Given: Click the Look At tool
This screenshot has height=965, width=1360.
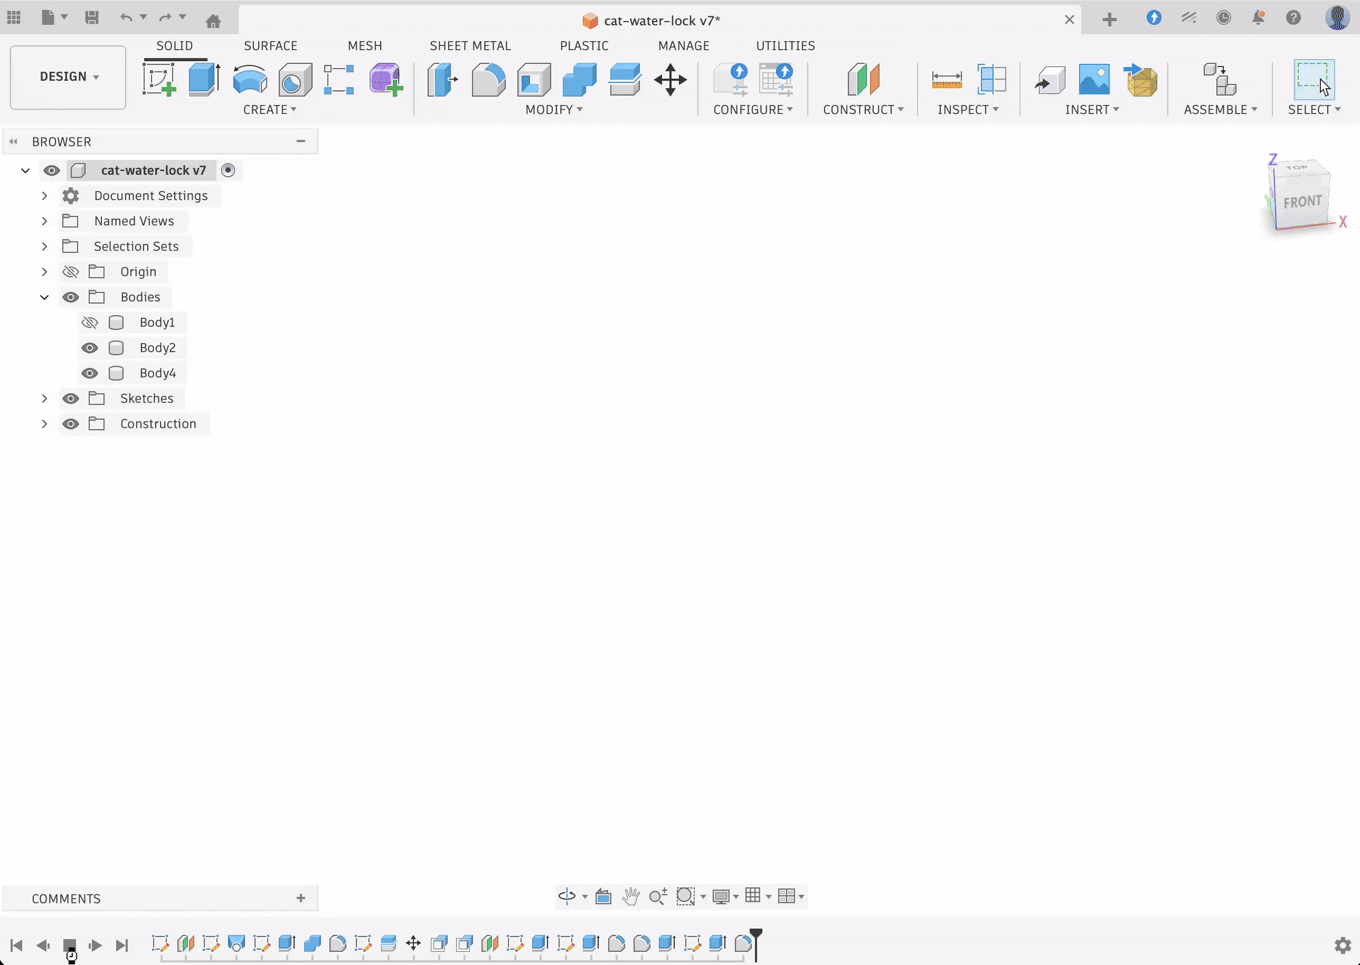Looking at the screenshot, I should point(603,896).
